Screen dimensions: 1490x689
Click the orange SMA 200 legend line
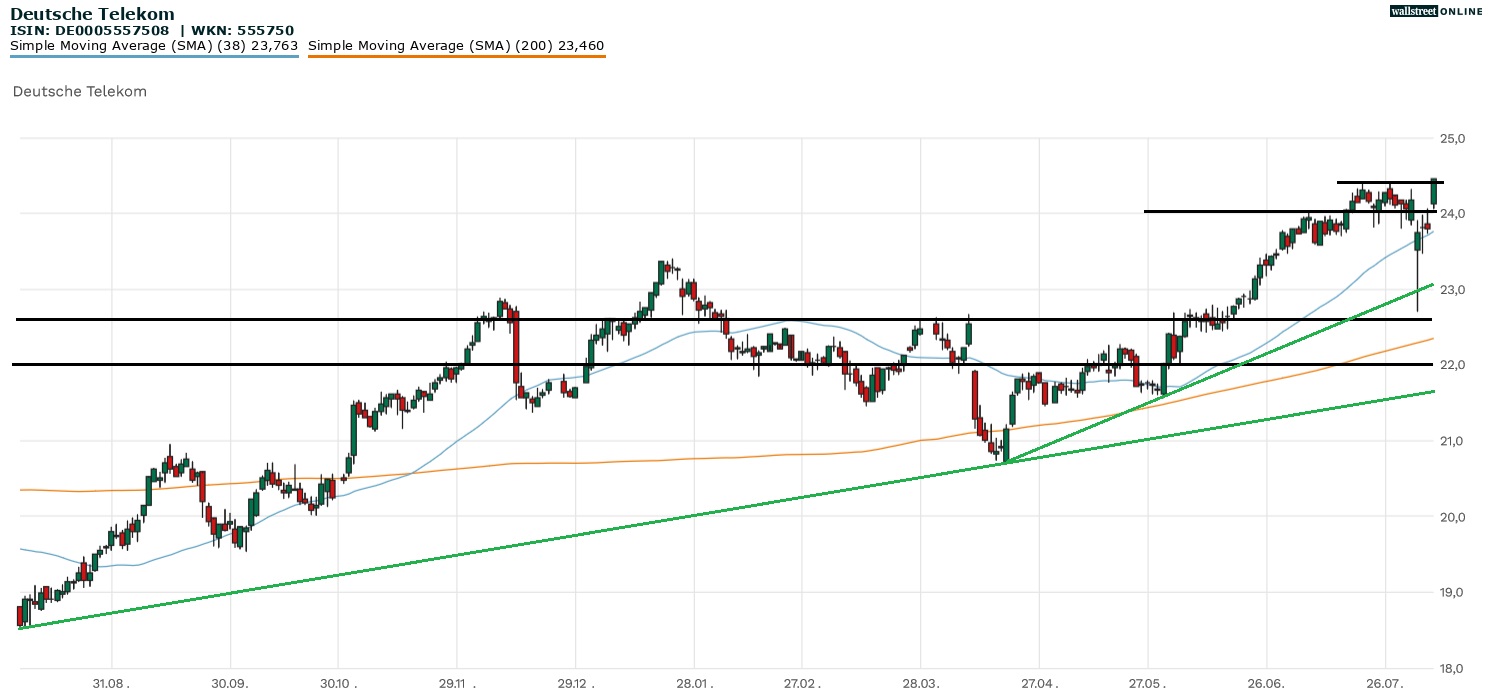(x=456, y=56)
